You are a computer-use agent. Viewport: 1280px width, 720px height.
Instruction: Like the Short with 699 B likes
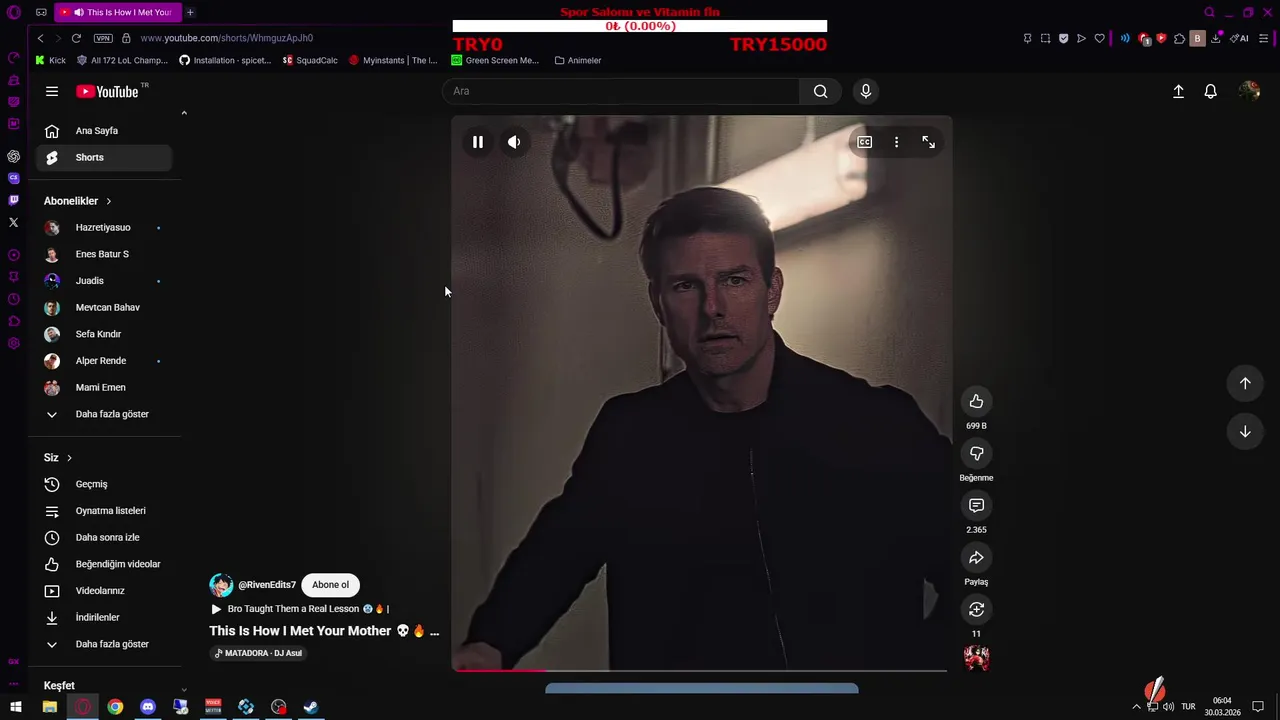tap(977, 402)
